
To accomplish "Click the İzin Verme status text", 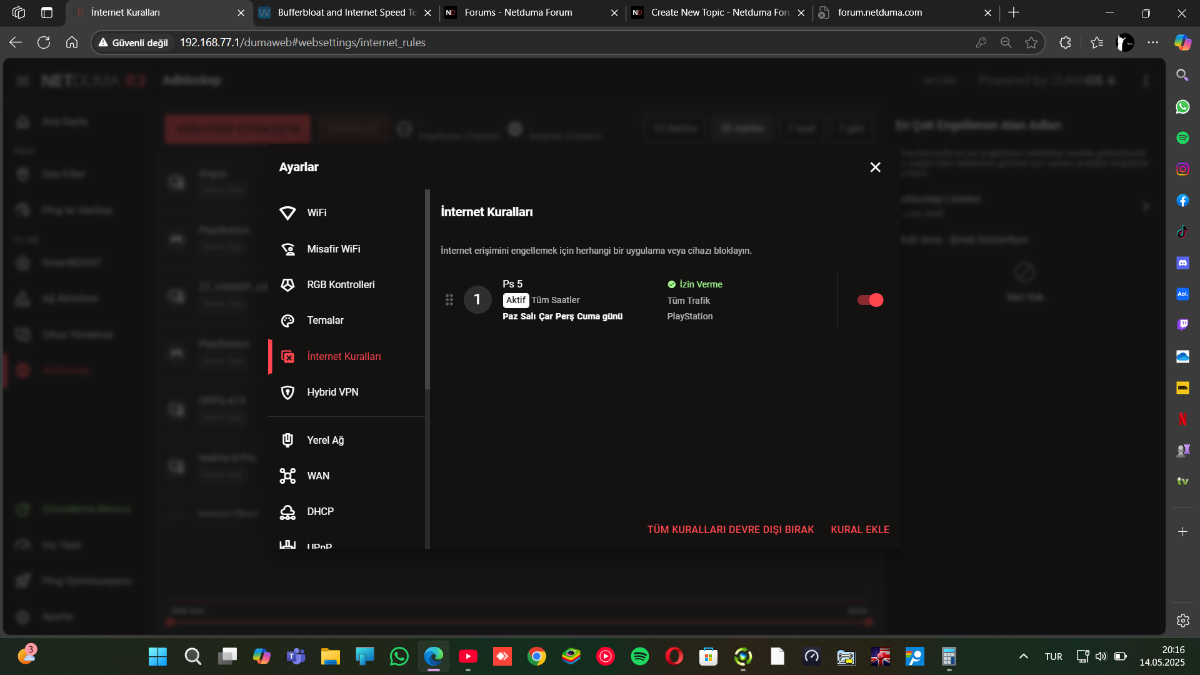I will point(700,284).
